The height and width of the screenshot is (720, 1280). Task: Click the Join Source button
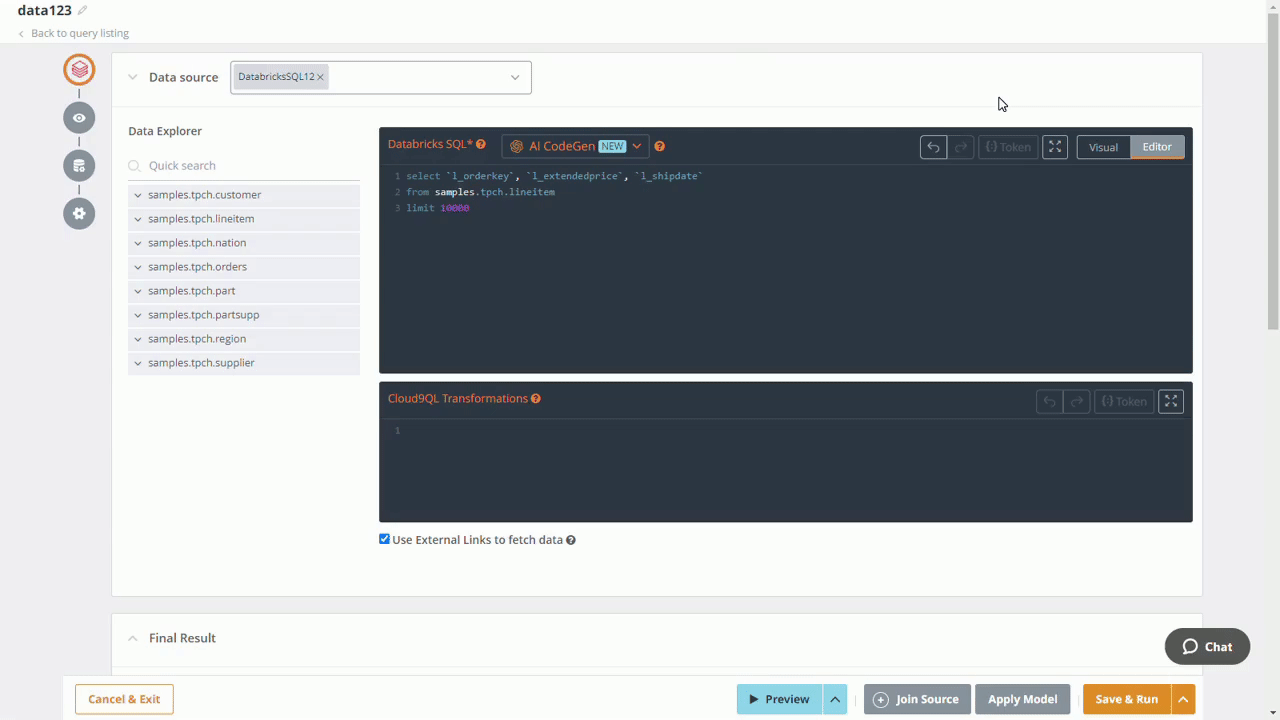[917, 699]
